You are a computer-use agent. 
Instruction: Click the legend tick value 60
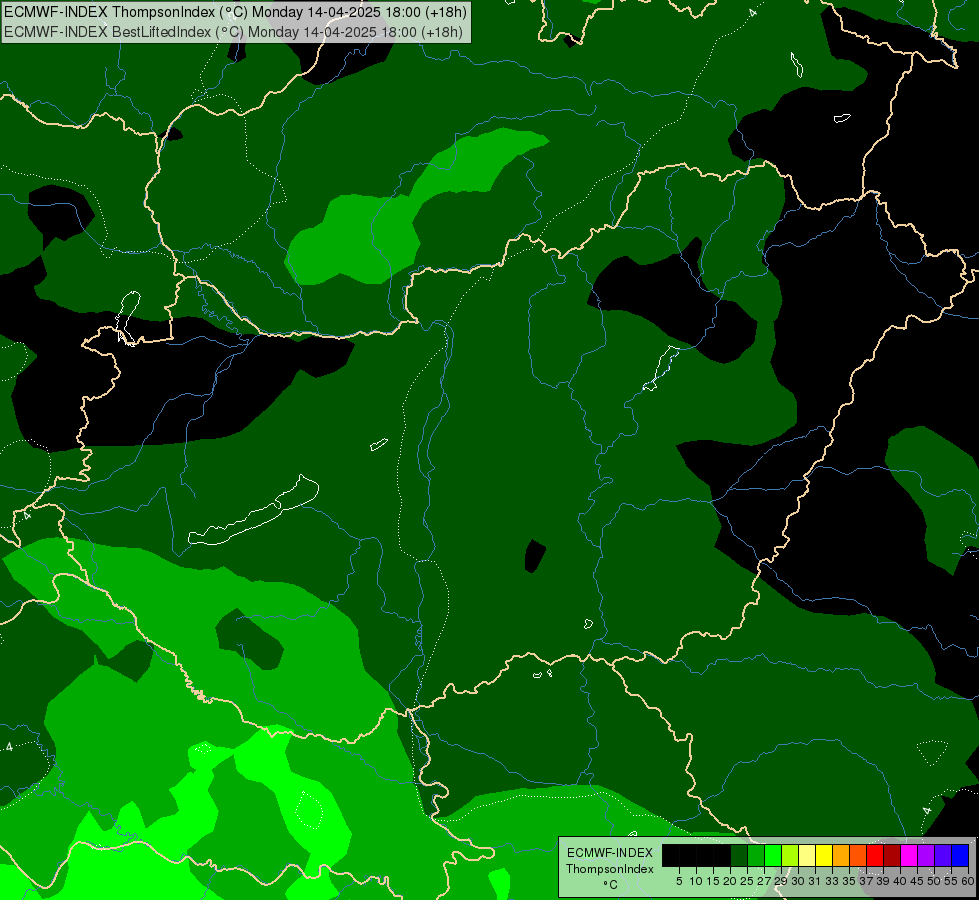[x=968, y=881]
